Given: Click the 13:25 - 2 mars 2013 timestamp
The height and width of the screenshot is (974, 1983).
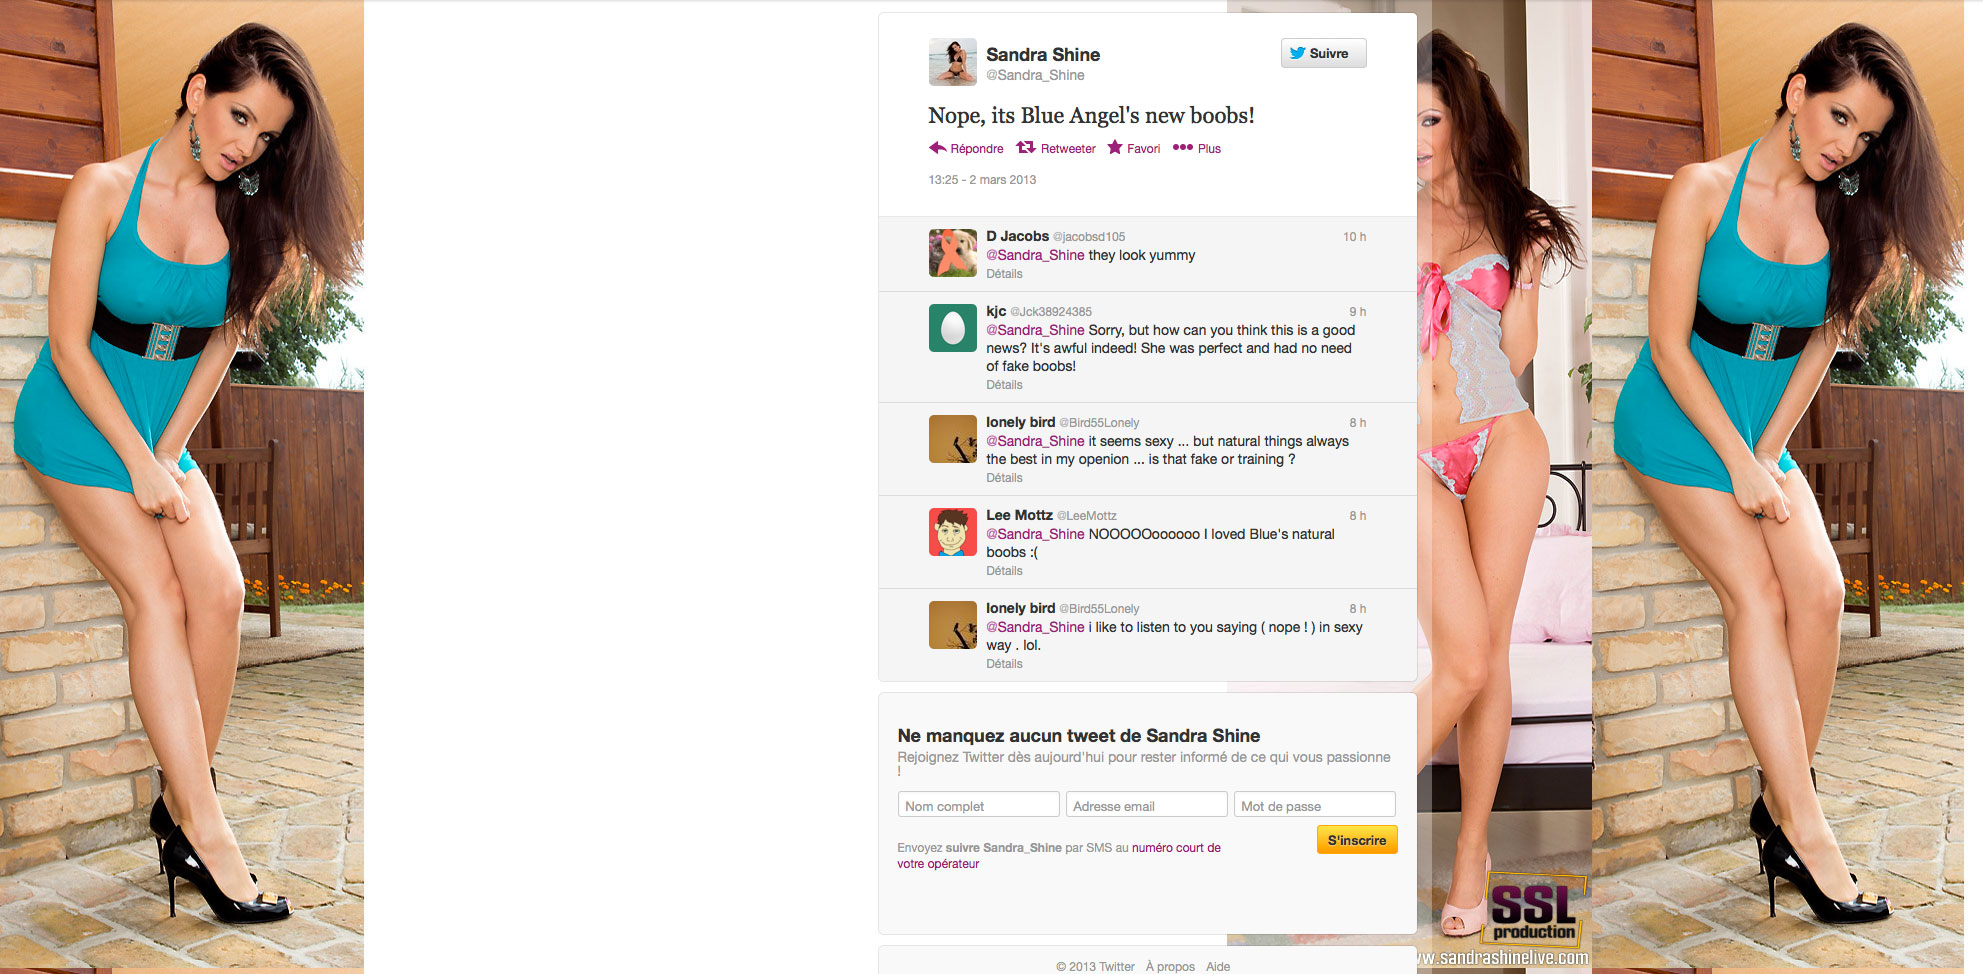Looking at the screenshot, I should coord(982,180).
